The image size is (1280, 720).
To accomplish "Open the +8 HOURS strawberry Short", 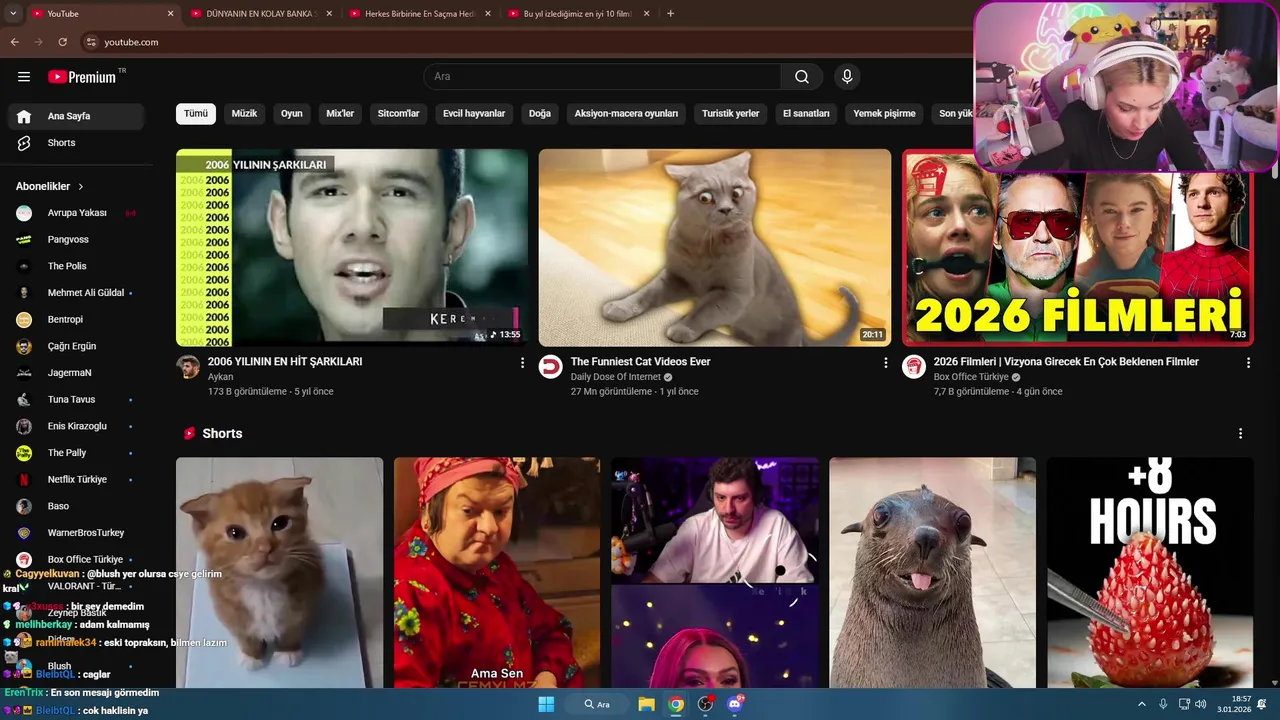I will point(1150,573).
